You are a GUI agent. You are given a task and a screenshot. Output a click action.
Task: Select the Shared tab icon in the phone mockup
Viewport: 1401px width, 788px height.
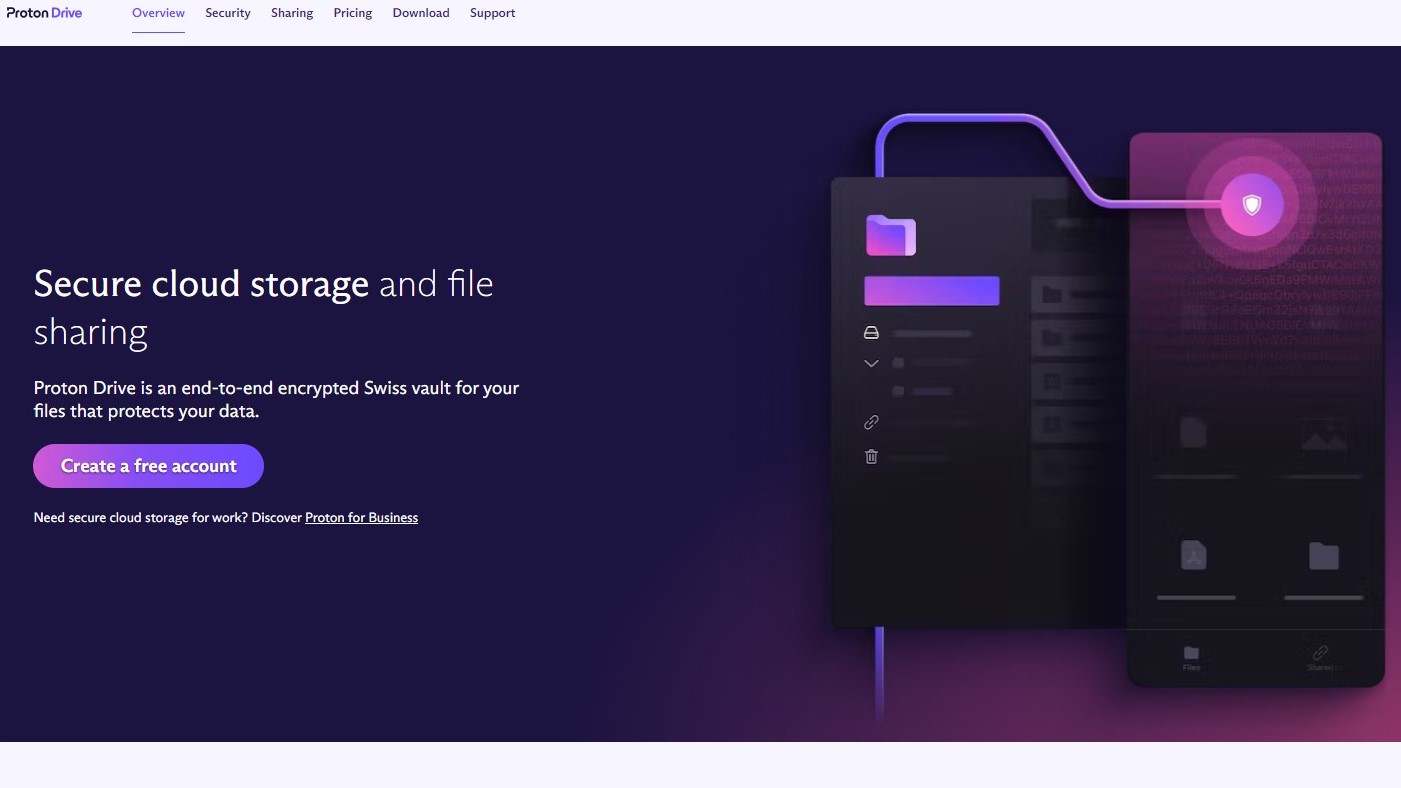[1320, 653]
